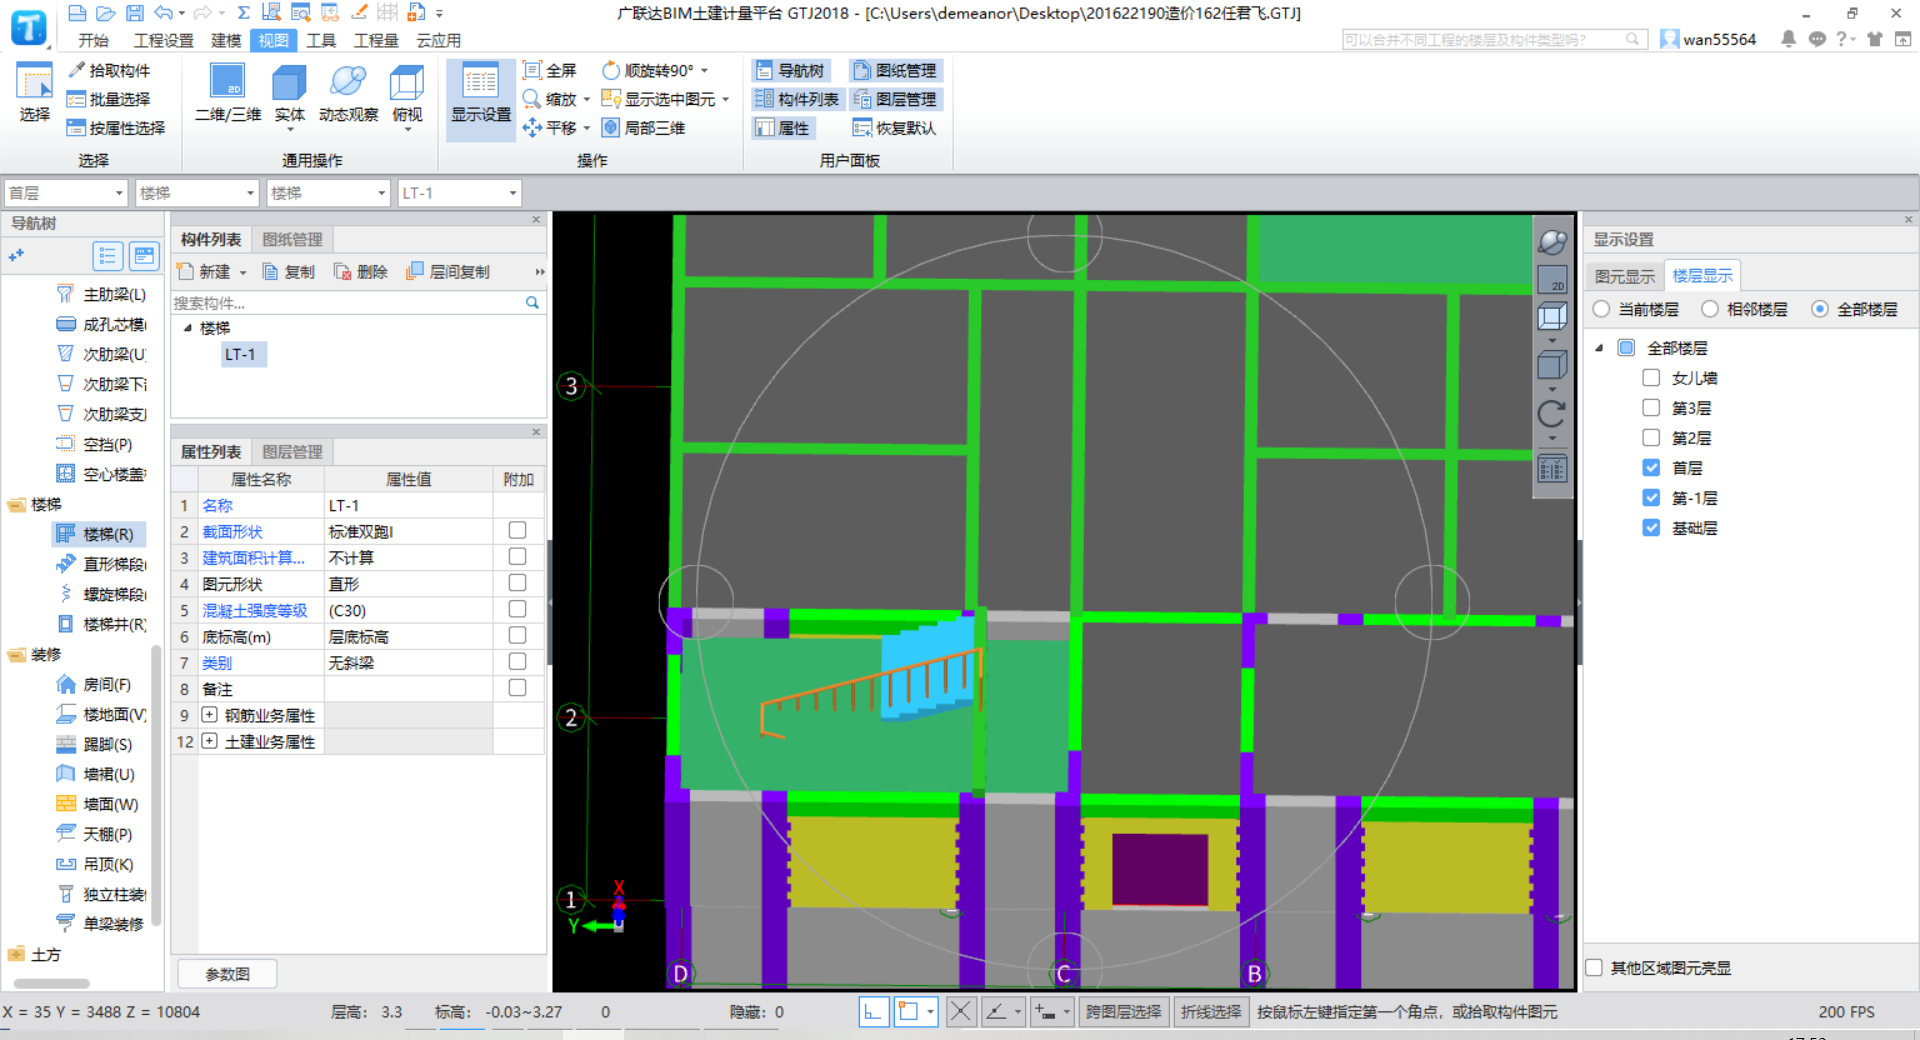The height and width of the screenshot is (1040, 1920).
Task: Switch to 图层管理 tab in property panel
Action: click(x=292, y=452)
